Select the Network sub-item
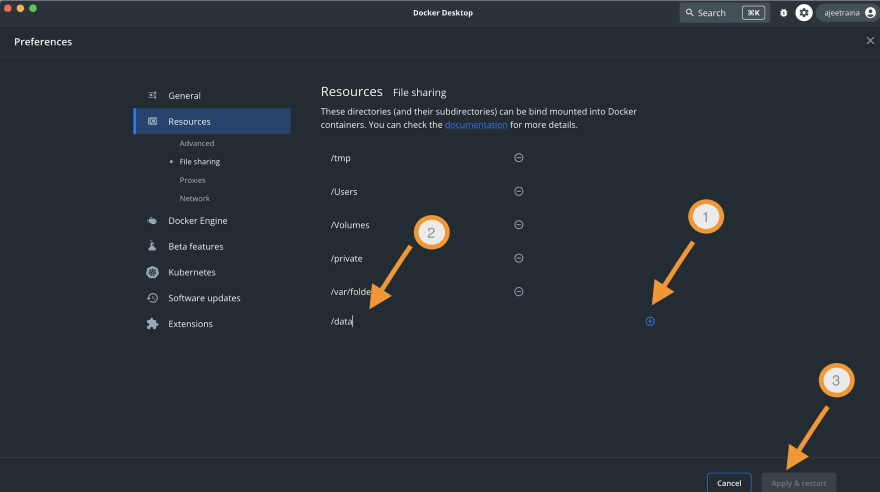This screenshot has height=492, width=880. (194, 199)
